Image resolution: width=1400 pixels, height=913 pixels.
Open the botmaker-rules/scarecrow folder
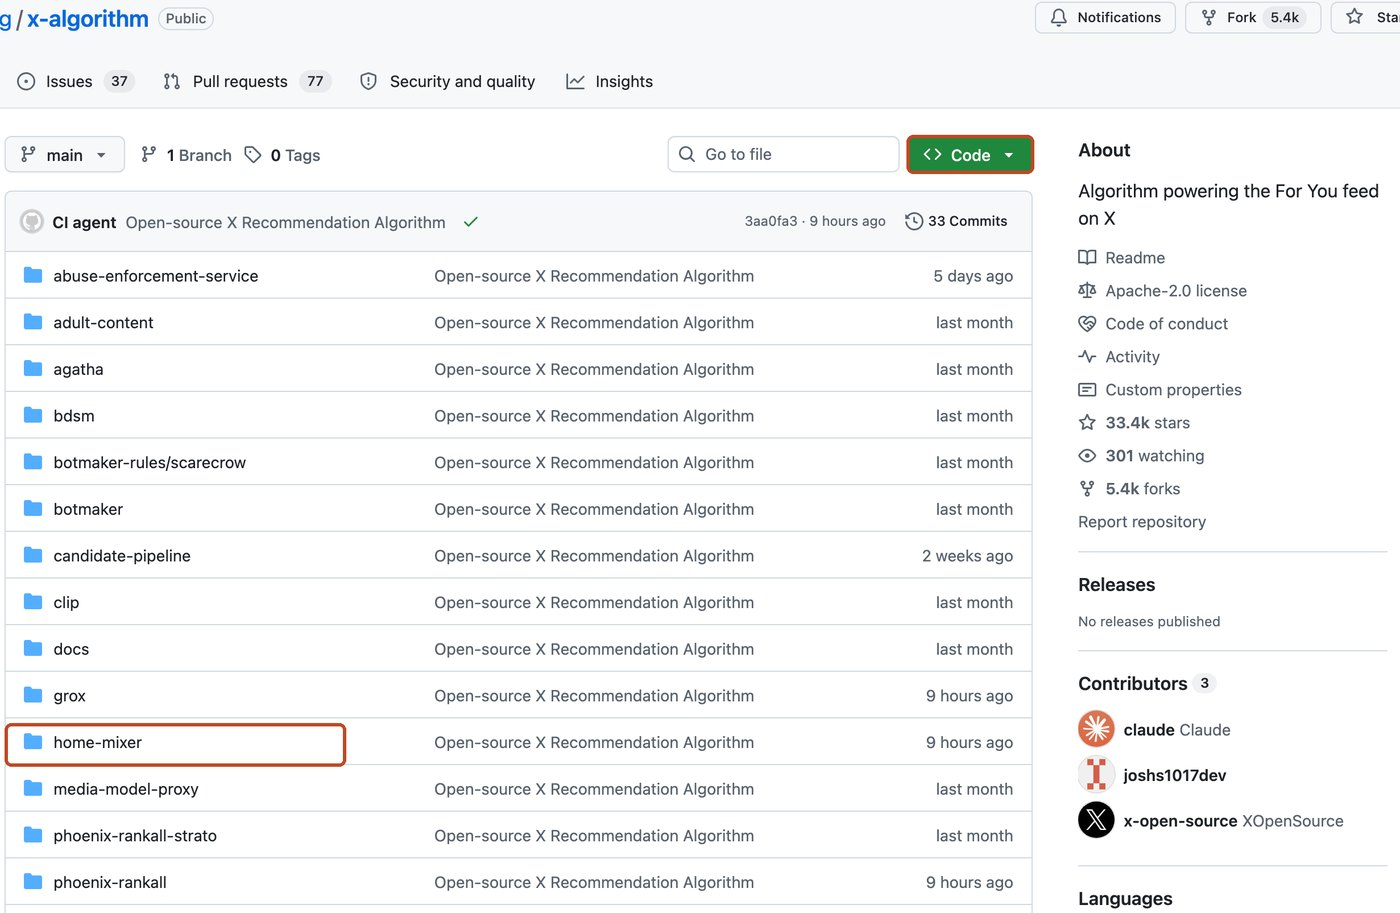(149, 463)
